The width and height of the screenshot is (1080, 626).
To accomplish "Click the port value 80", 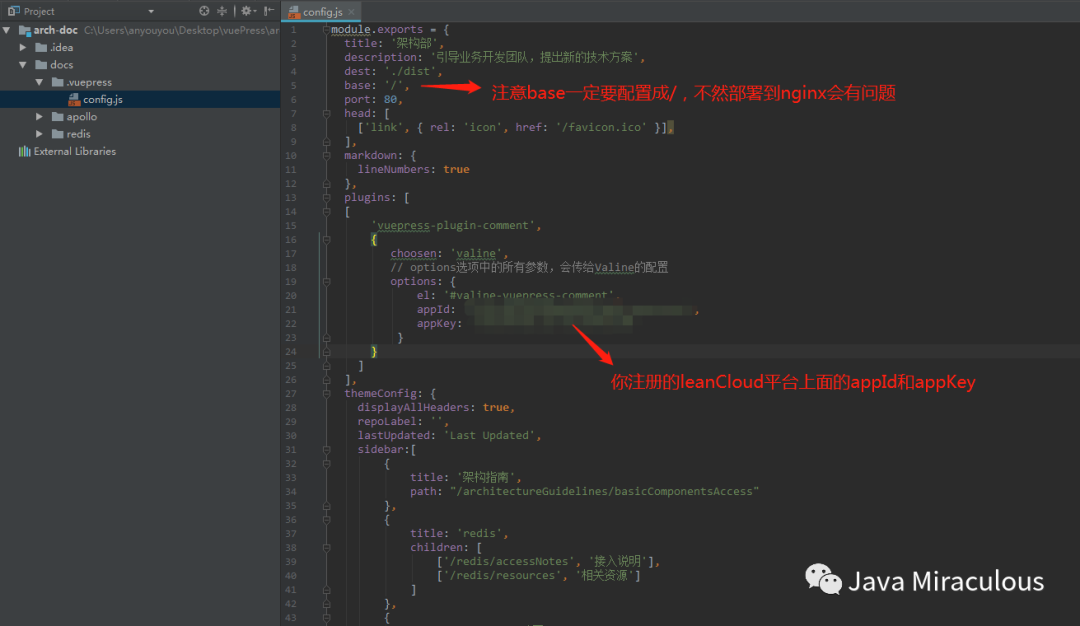I will (390, 99).
